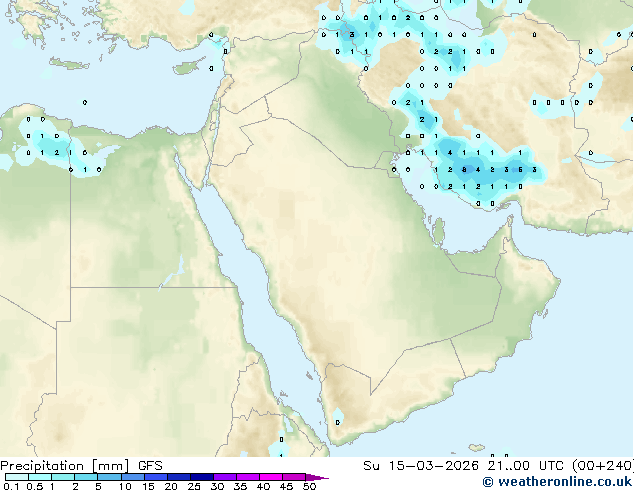The image size is (634, 490).
Task: Pick the 45–50 mm legend swatch
Action: click(x=294, y=477)
